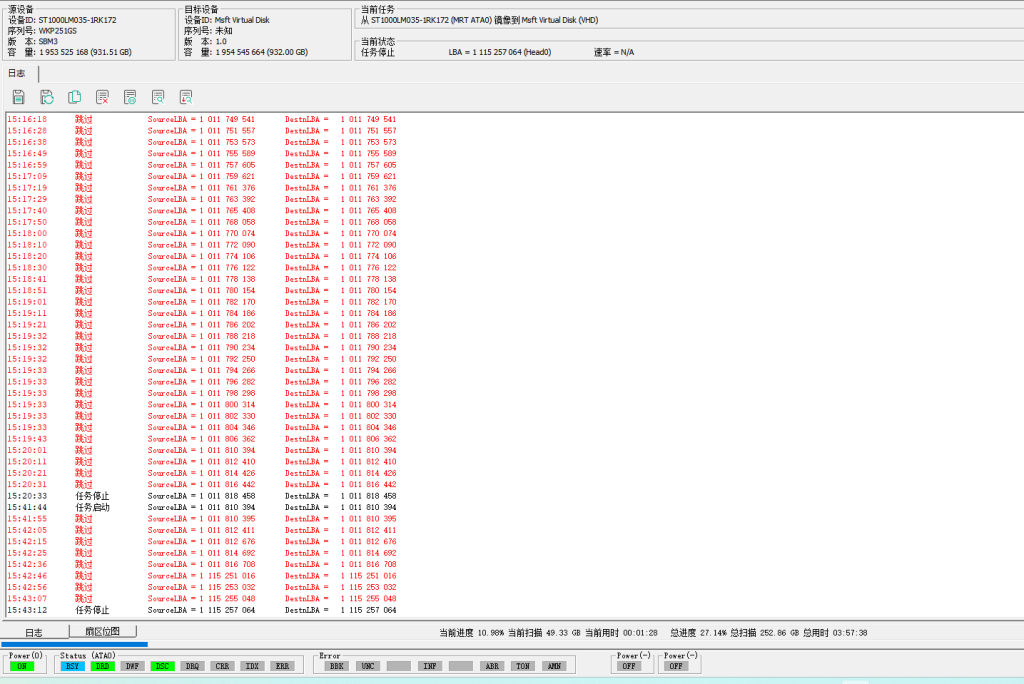Click the green DSC status indicator
The image size is (1024, 684).
[x=163, y=666]
